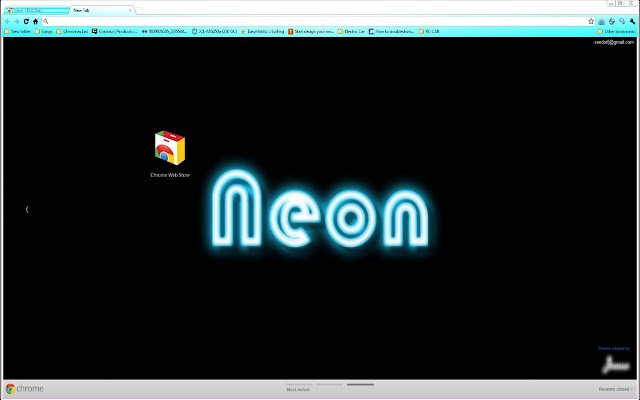Image resolution: width=640 pixels, height=400 pixels.
Task: Open the Christmas List bookmark folder
Action: click(72, 31)
